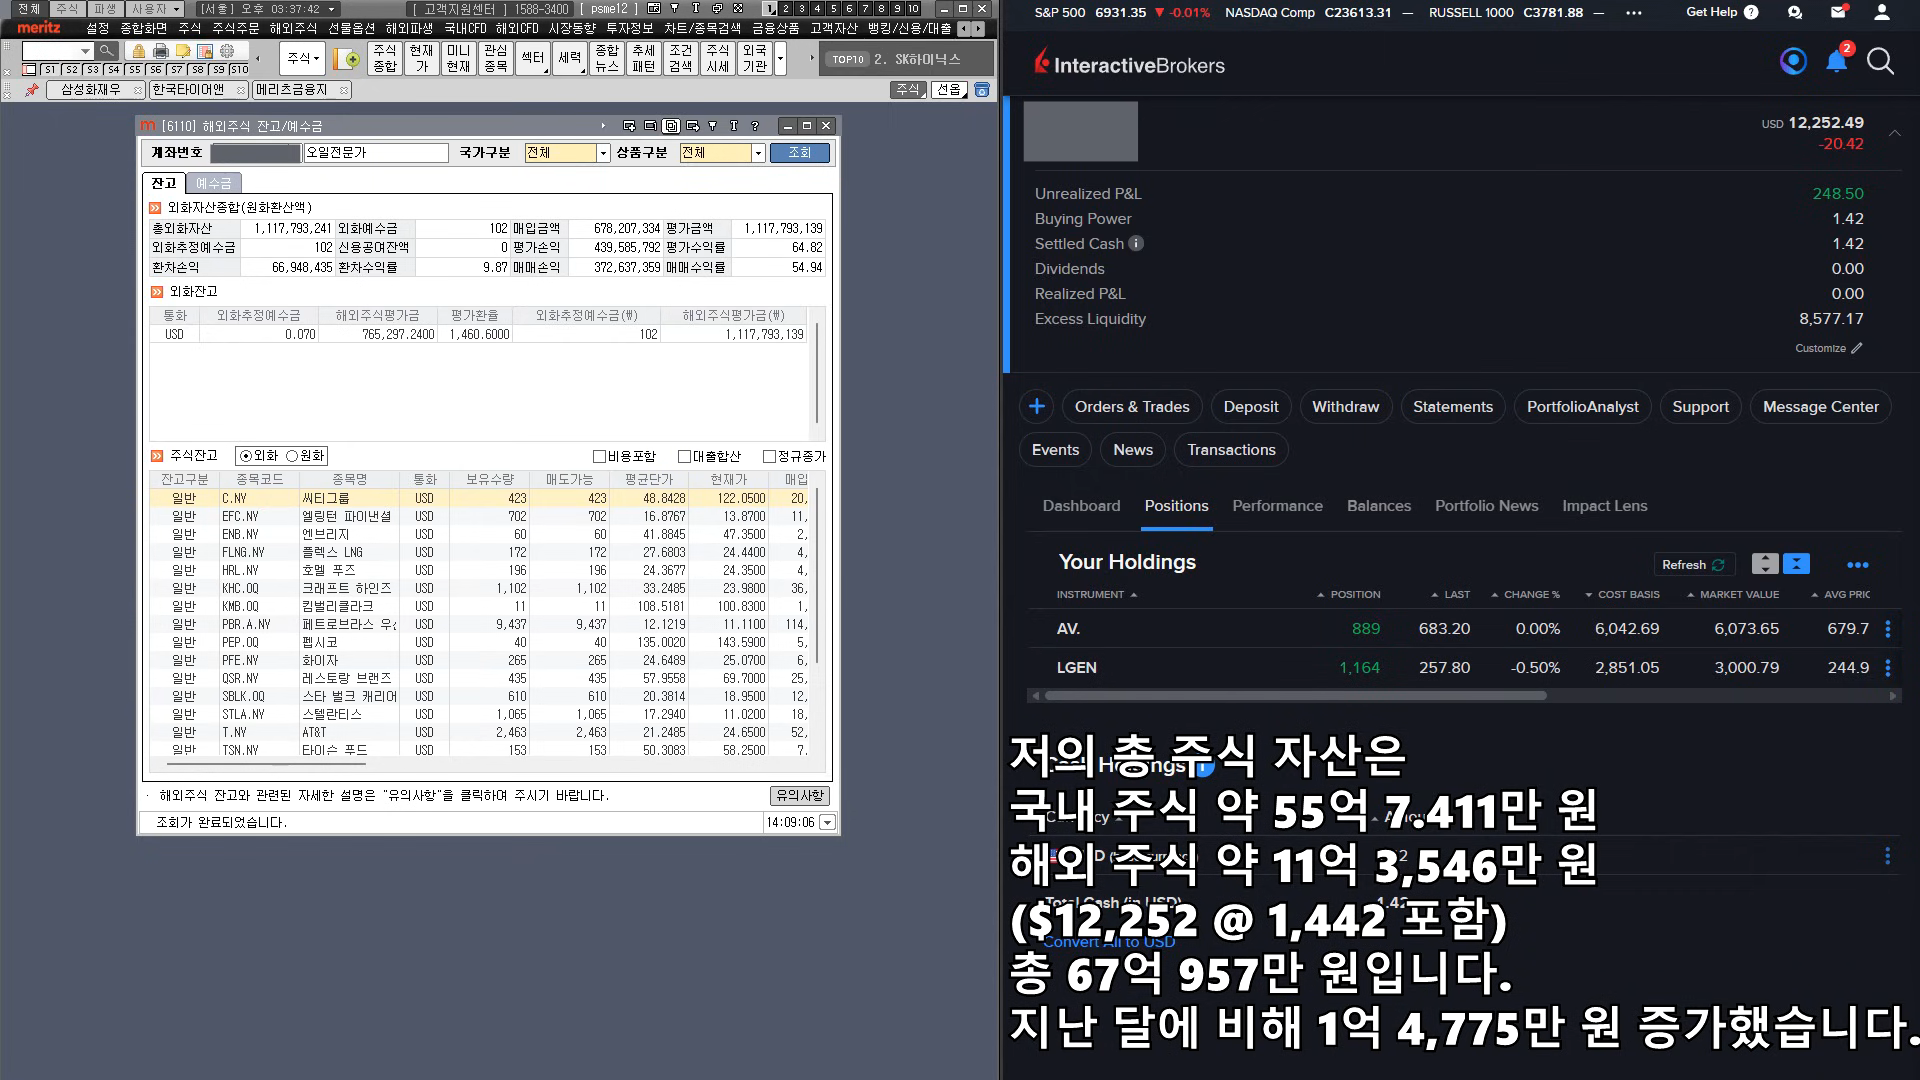Open the 국가구분 dropdown
The height and width of the screenshot is (1080, 1920).
[603, 153]
